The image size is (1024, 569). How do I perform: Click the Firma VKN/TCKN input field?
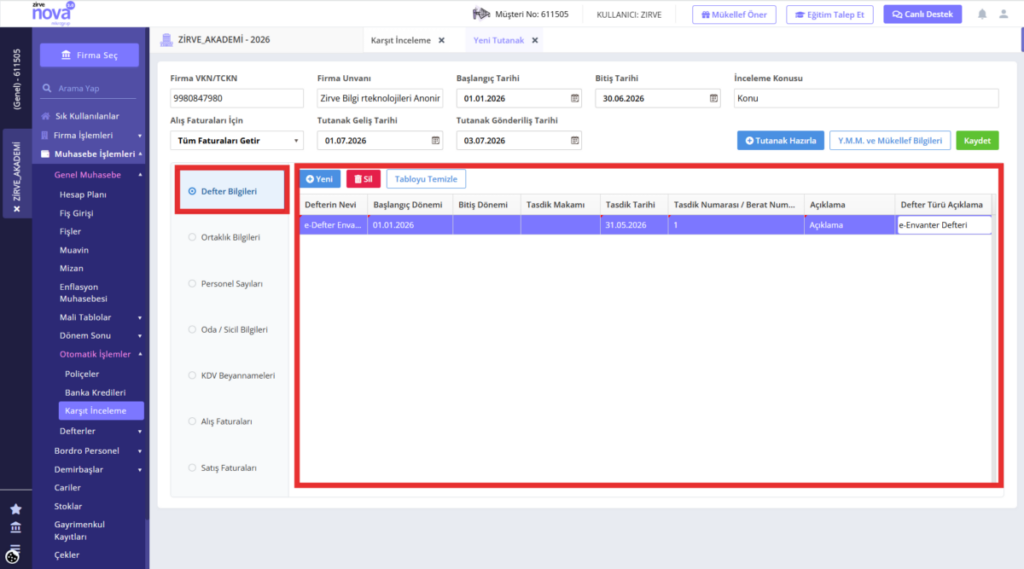(x=236, y=98)
